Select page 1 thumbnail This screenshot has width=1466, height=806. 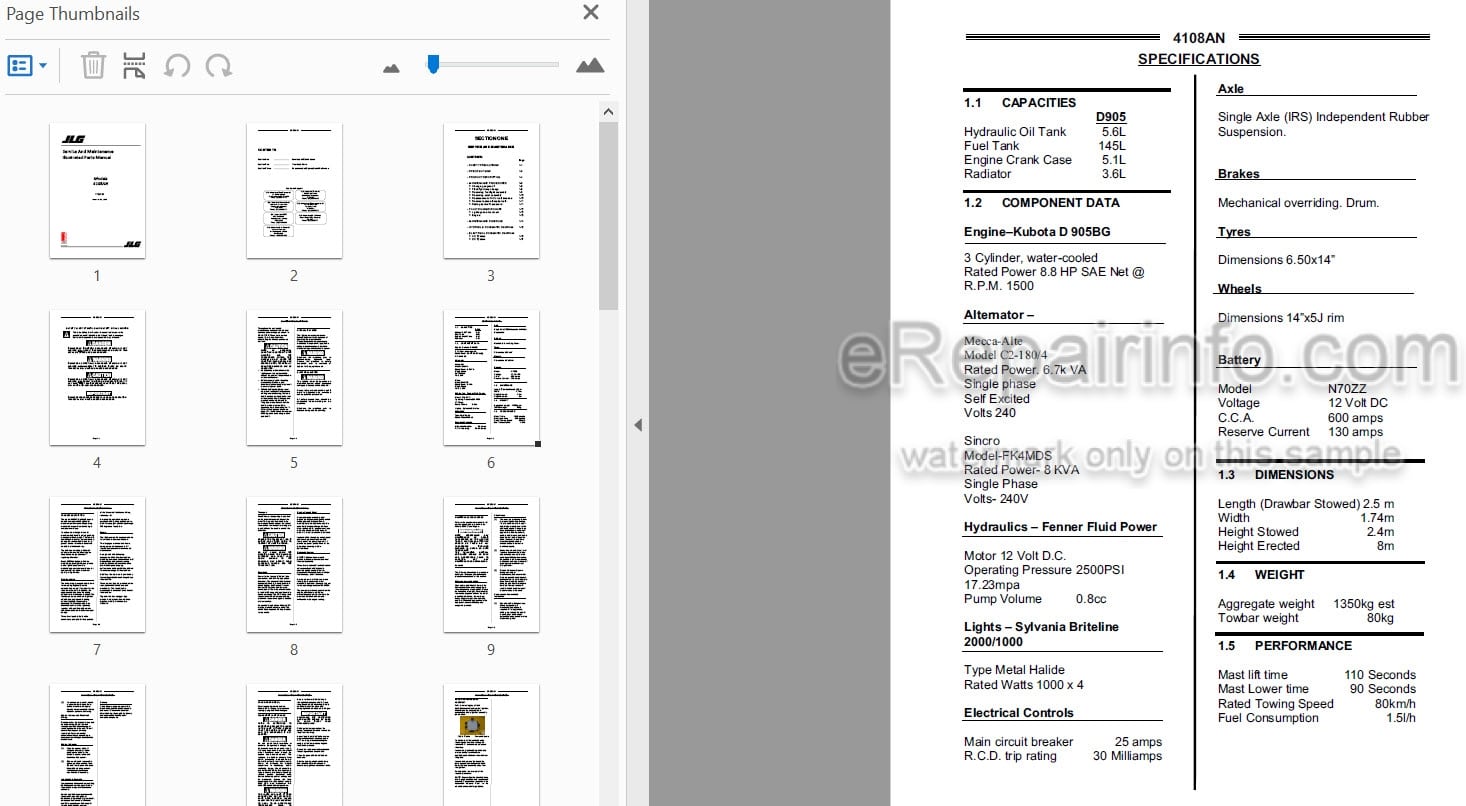[97, 191]
